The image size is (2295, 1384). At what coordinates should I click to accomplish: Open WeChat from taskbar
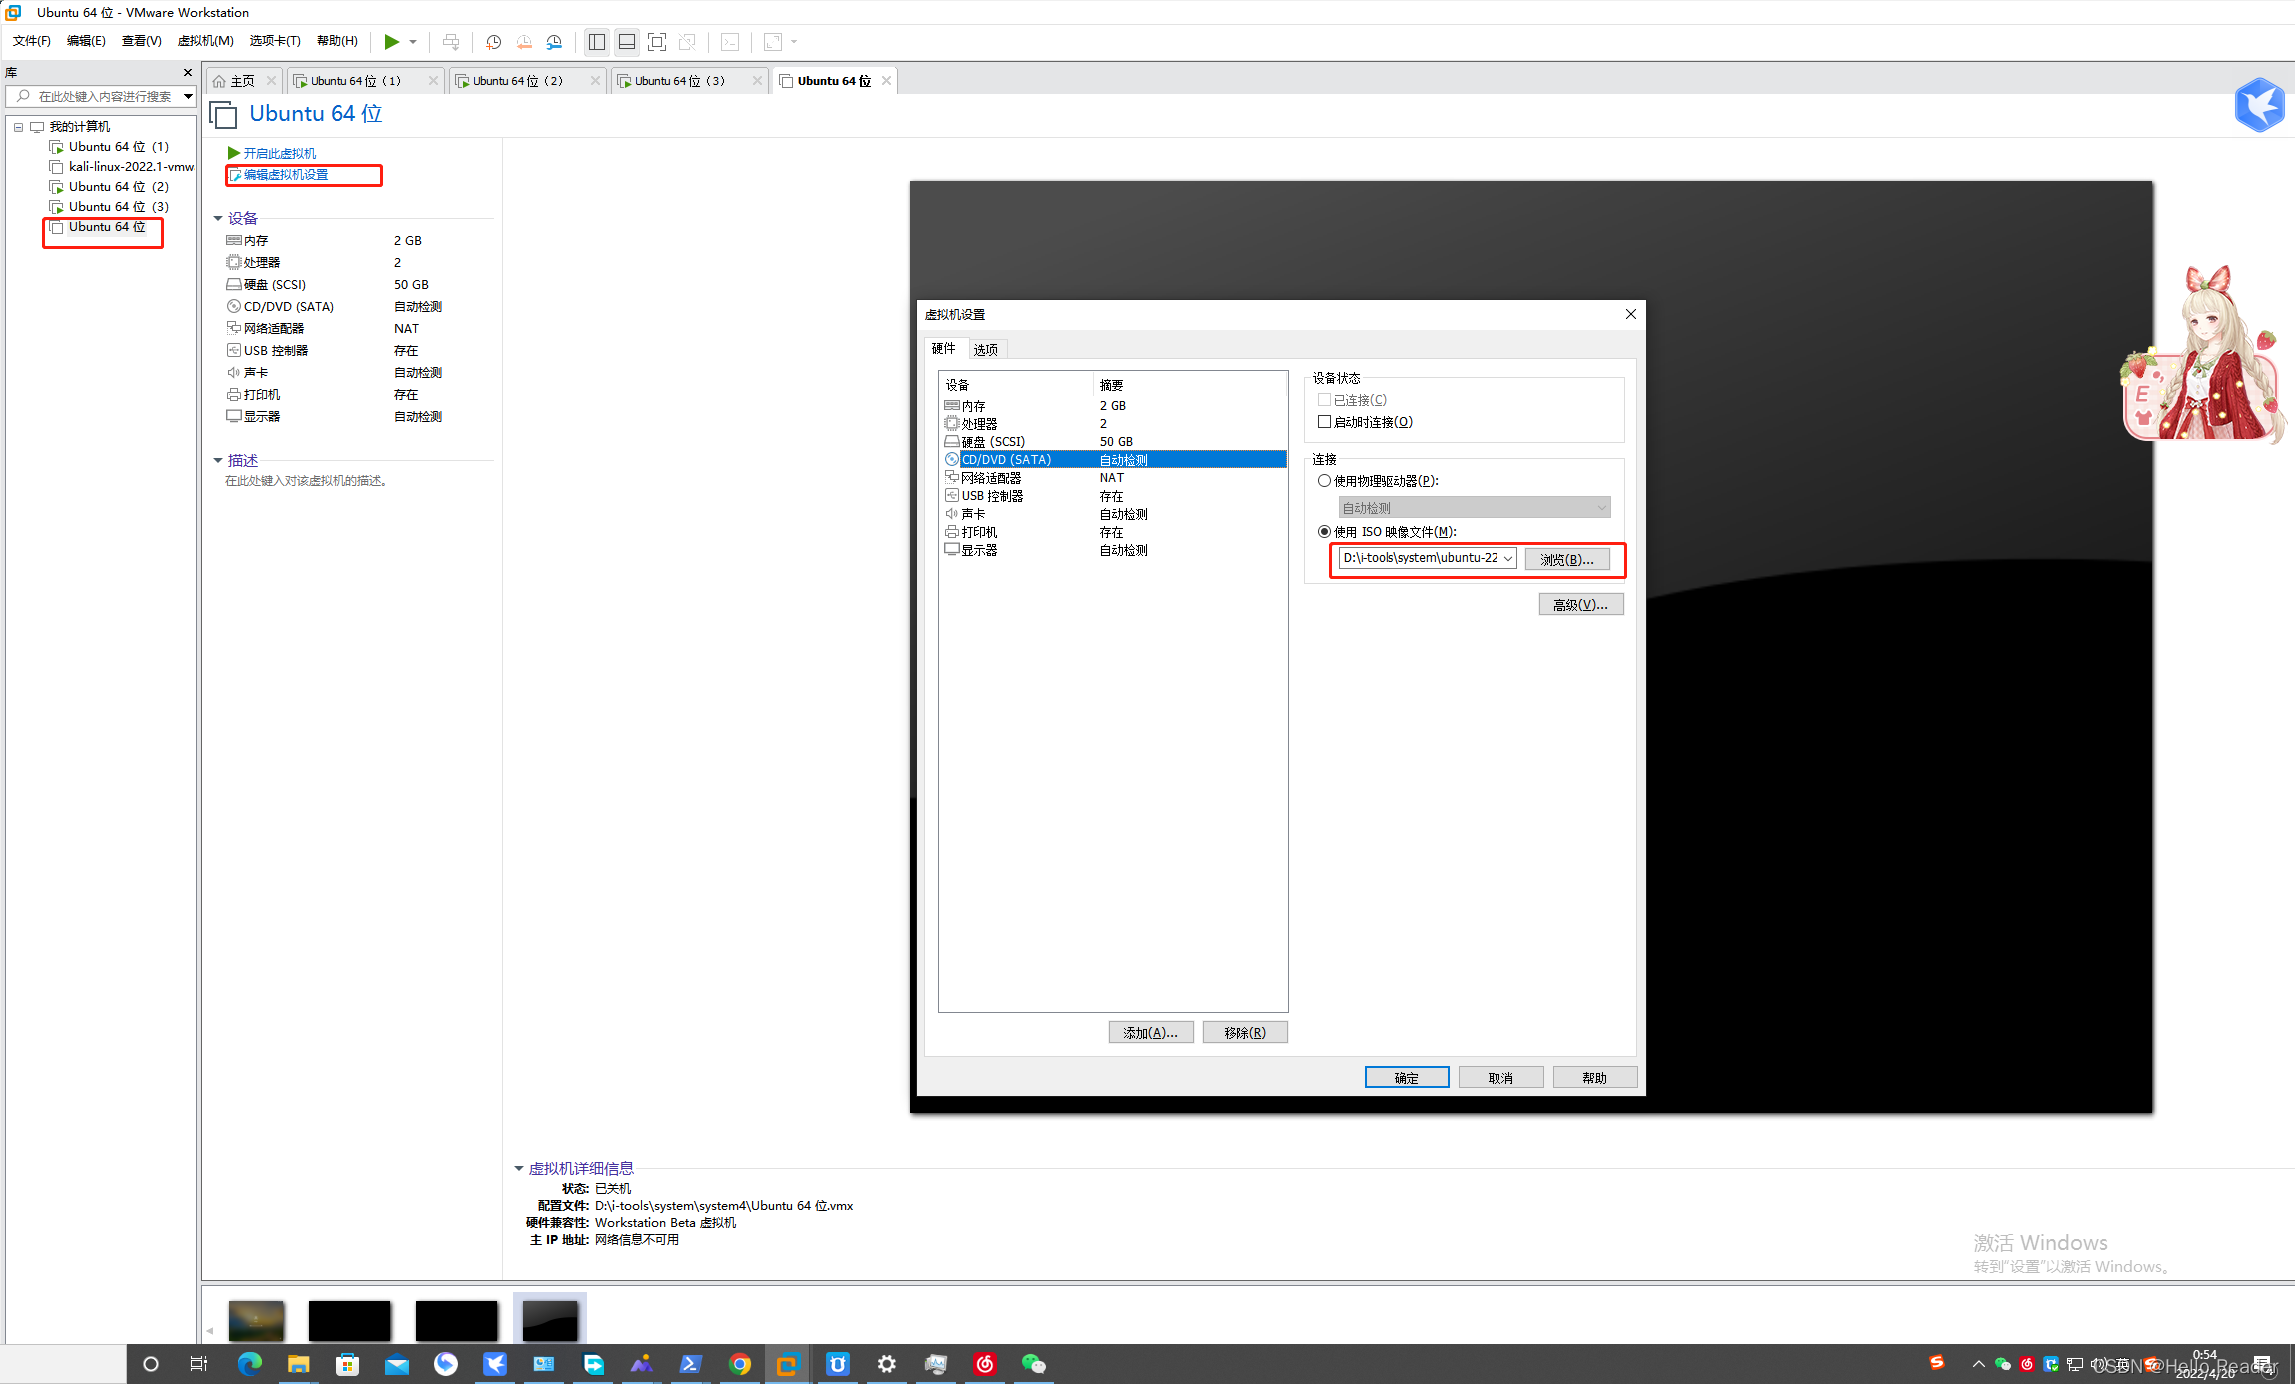coord(1033,1364)
